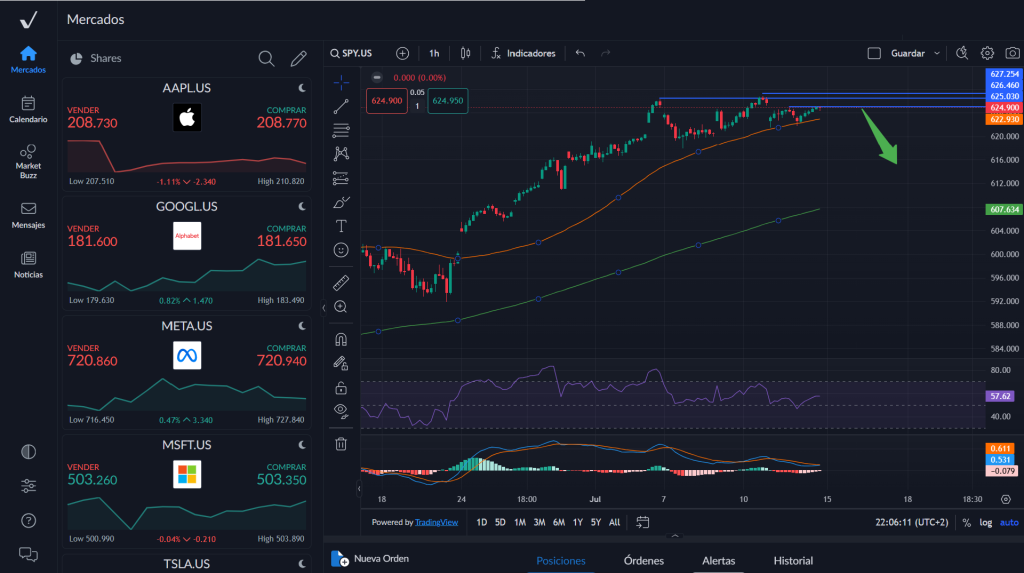Search the Shares list with magnifier
This screenshot has height=573, width=1024.
266,59
